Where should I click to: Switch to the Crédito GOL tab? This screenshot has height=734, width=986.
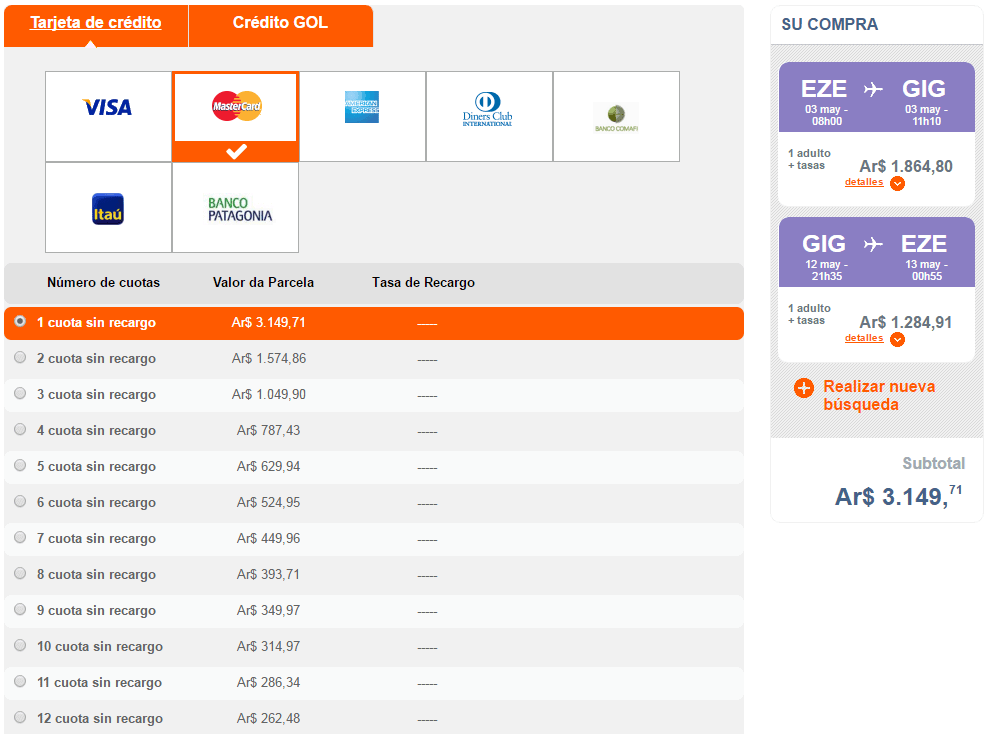tap(280, 25)
